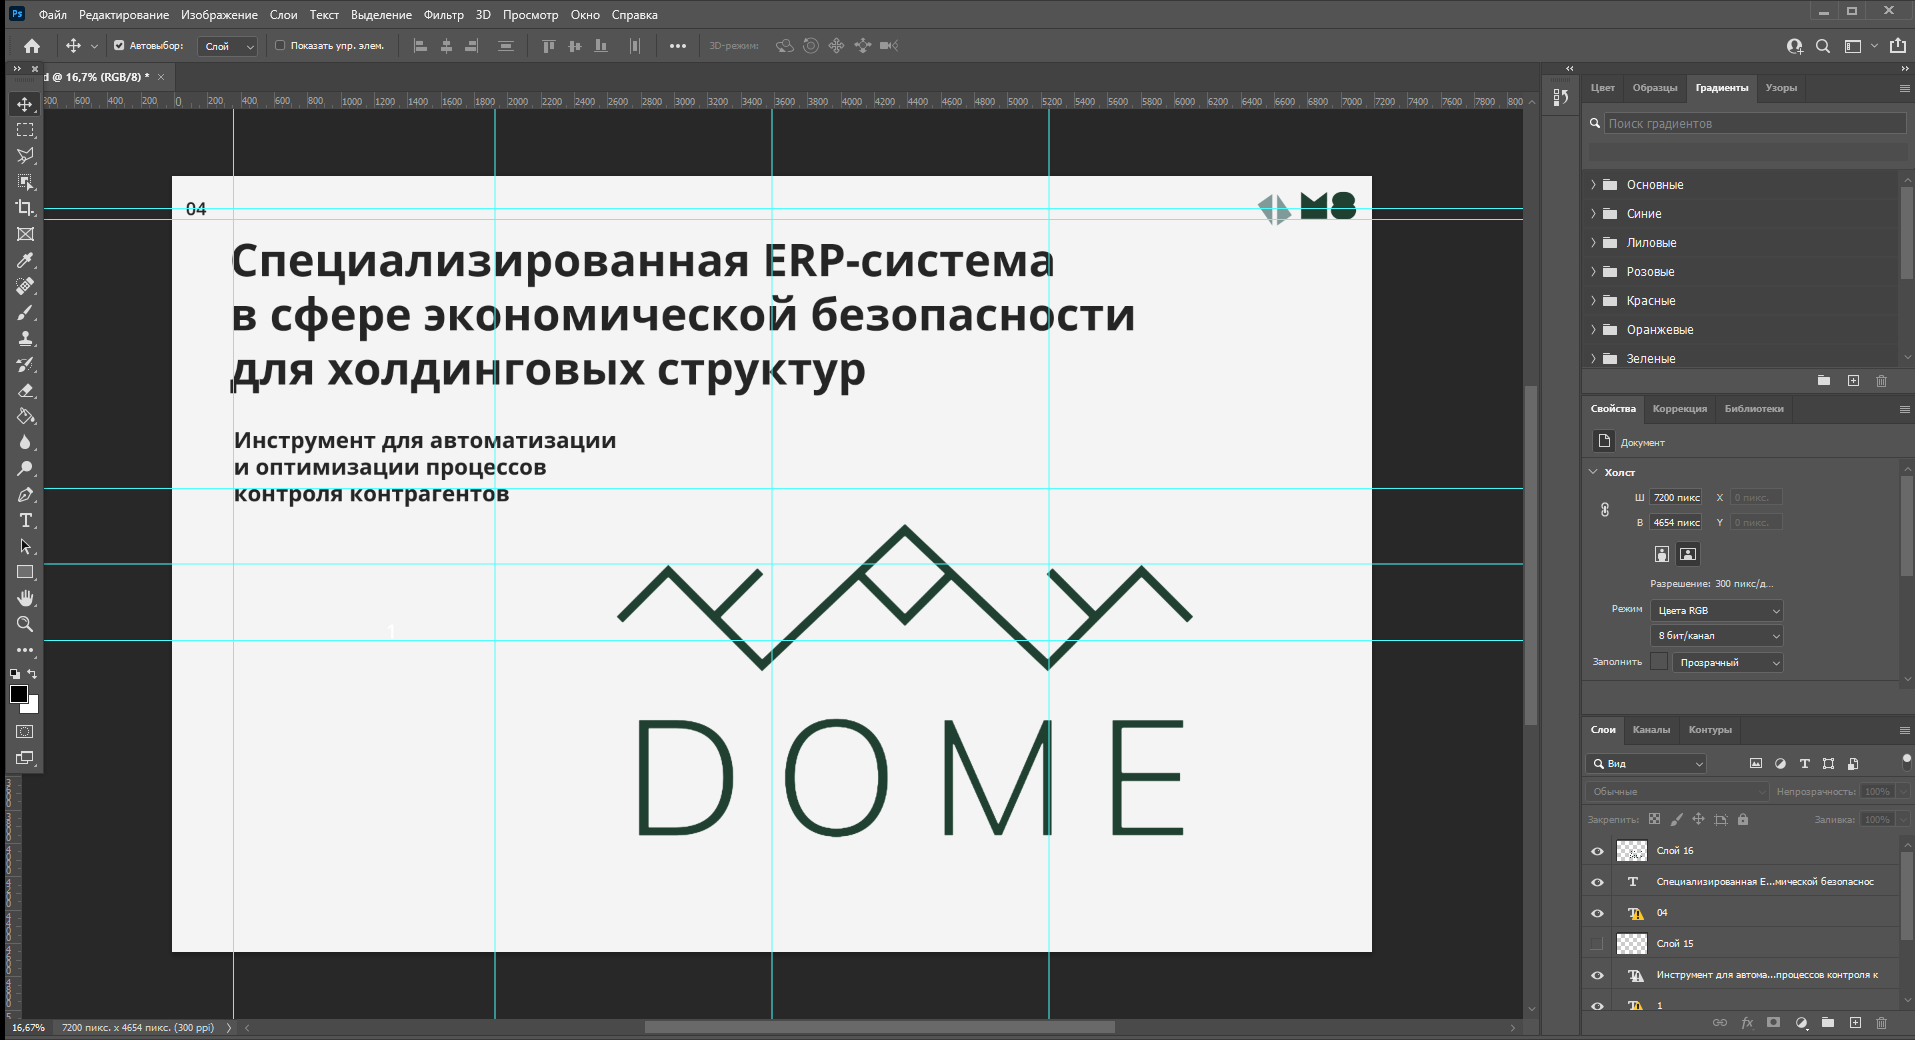Hide the Специализированная text layer
1915x1040 pixels.
pyautogui.click(x=1597, y=882)
